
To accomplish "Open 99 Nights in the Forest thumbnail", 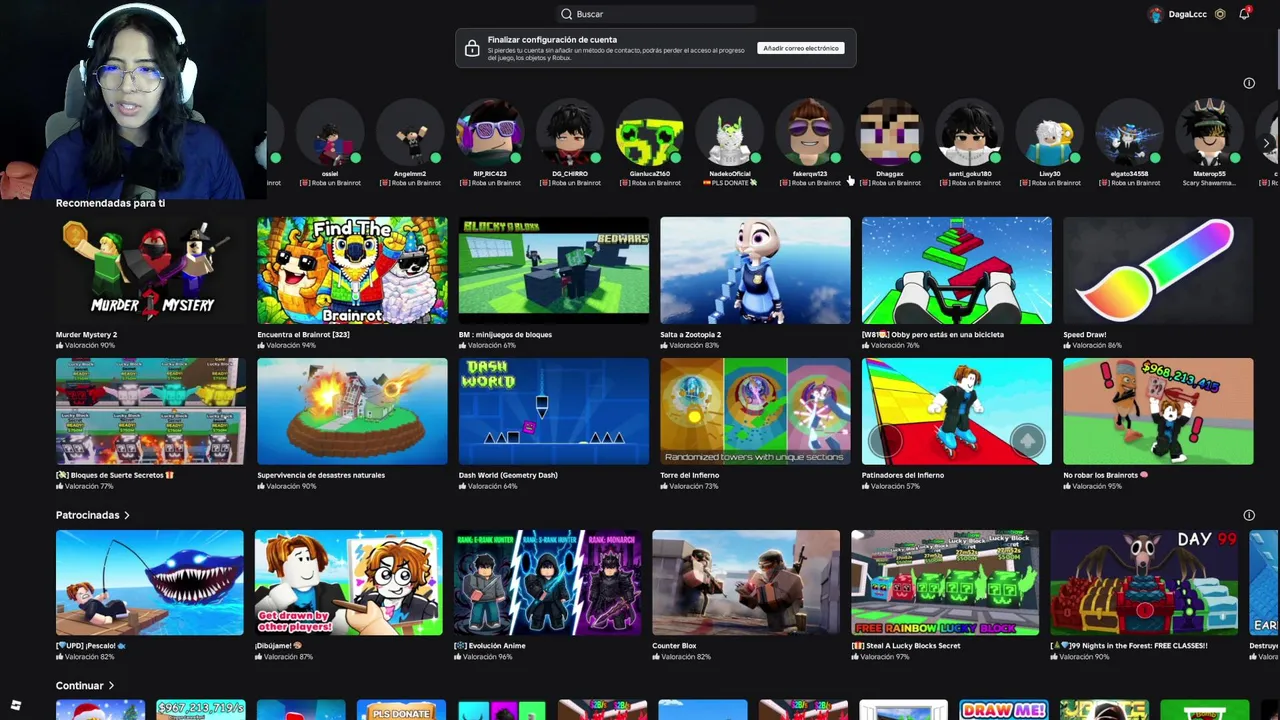I will 1144,583.
